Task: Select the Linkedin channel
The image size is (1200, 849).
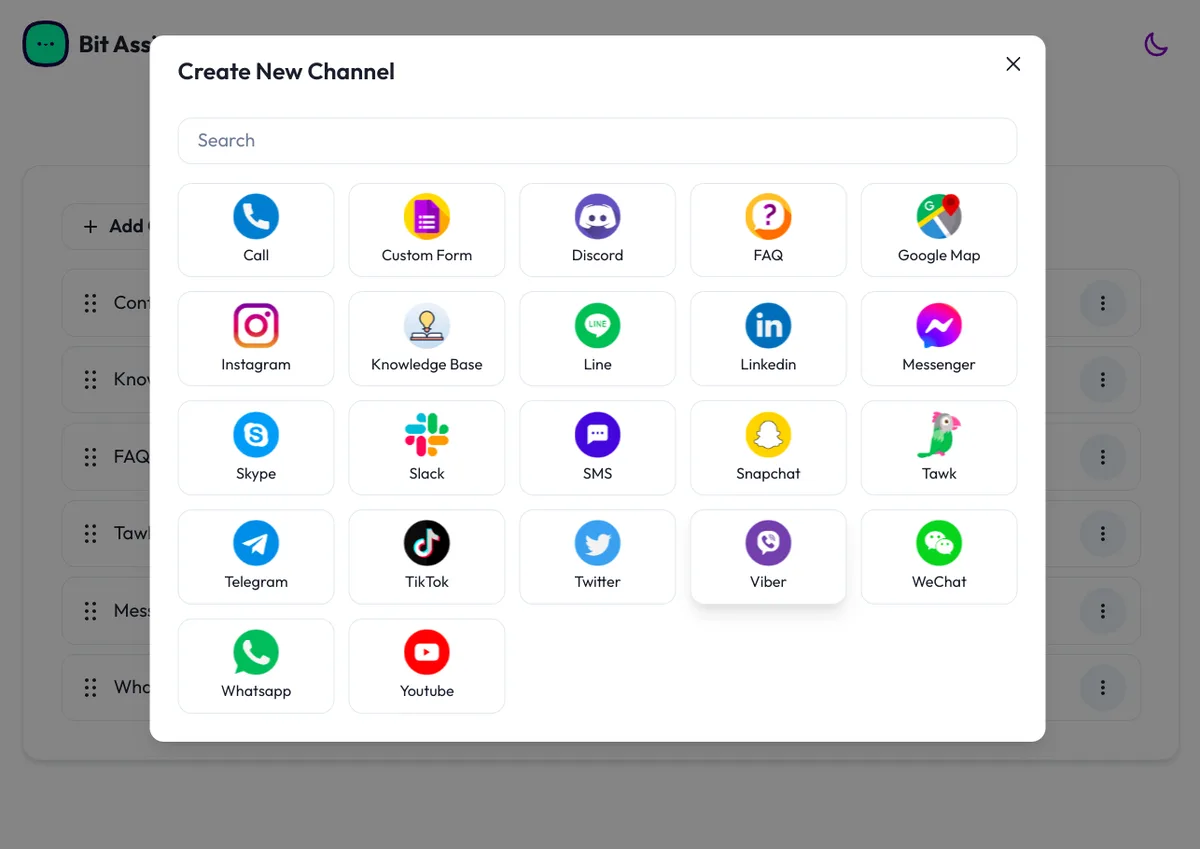Action: (x=768, y=339)
